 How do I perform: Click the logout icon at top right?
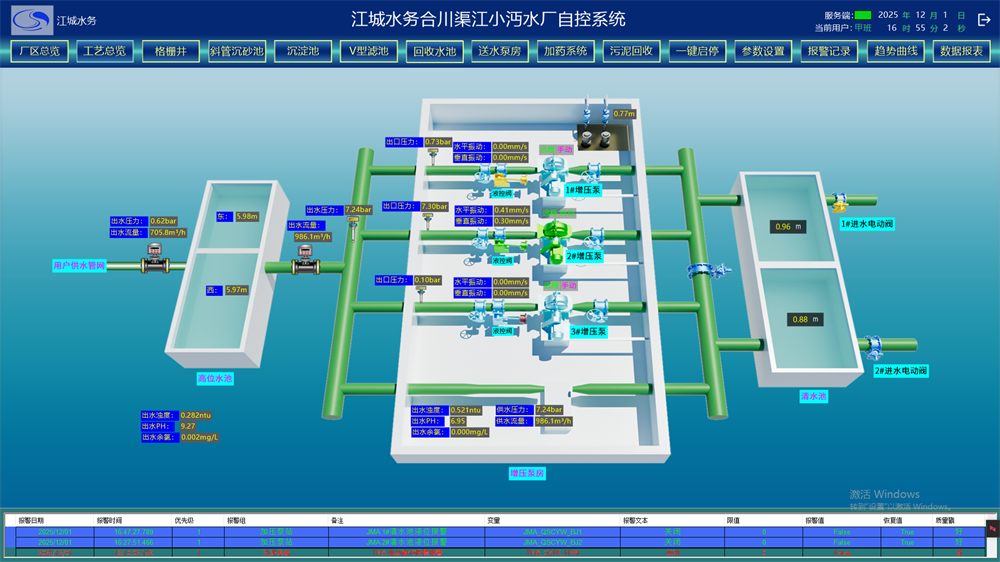point(984,20)
